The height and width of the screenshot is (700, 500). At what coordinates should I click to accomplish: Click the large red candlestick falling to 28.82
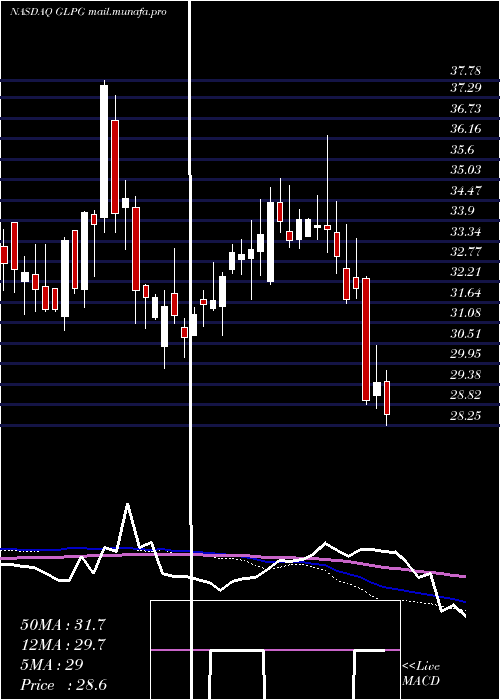pyautogui.click(x=366, y=339)
